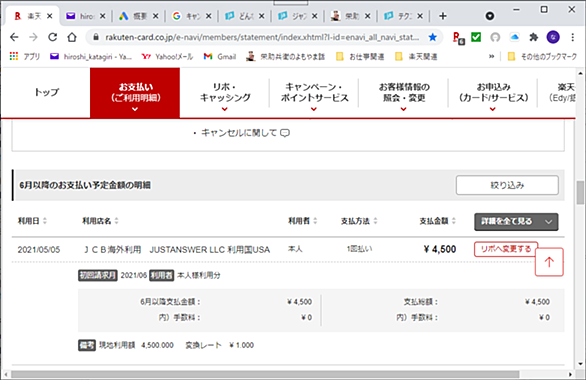Open the purple profile avatar

(x=553, y=37)
